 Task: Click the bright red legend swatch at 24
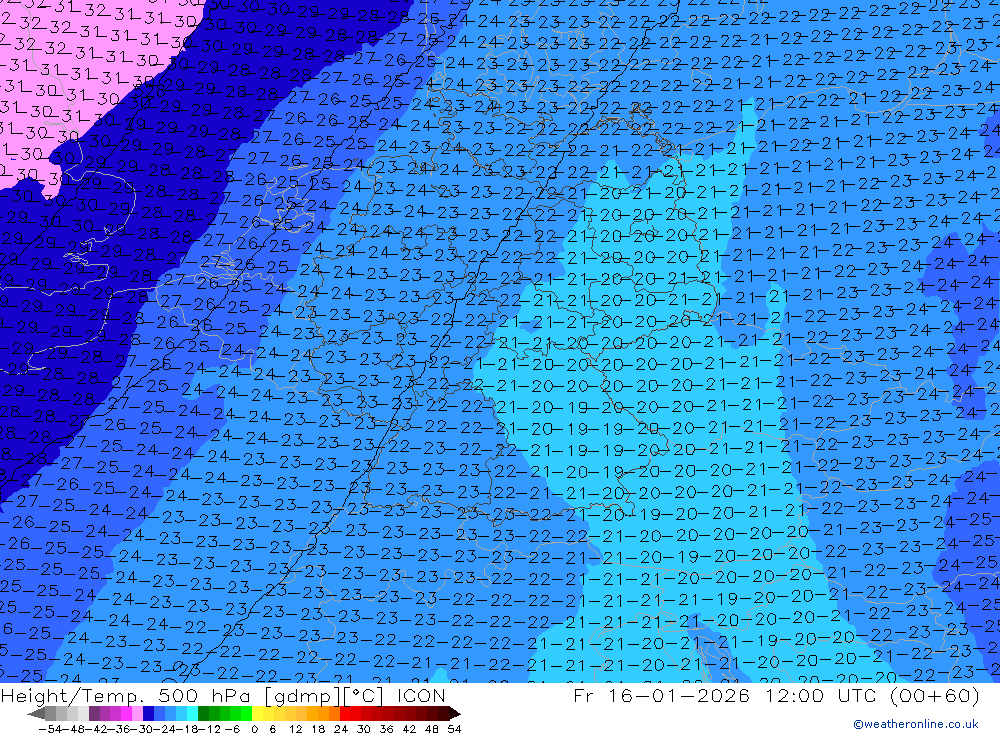[x=345, y=713]
